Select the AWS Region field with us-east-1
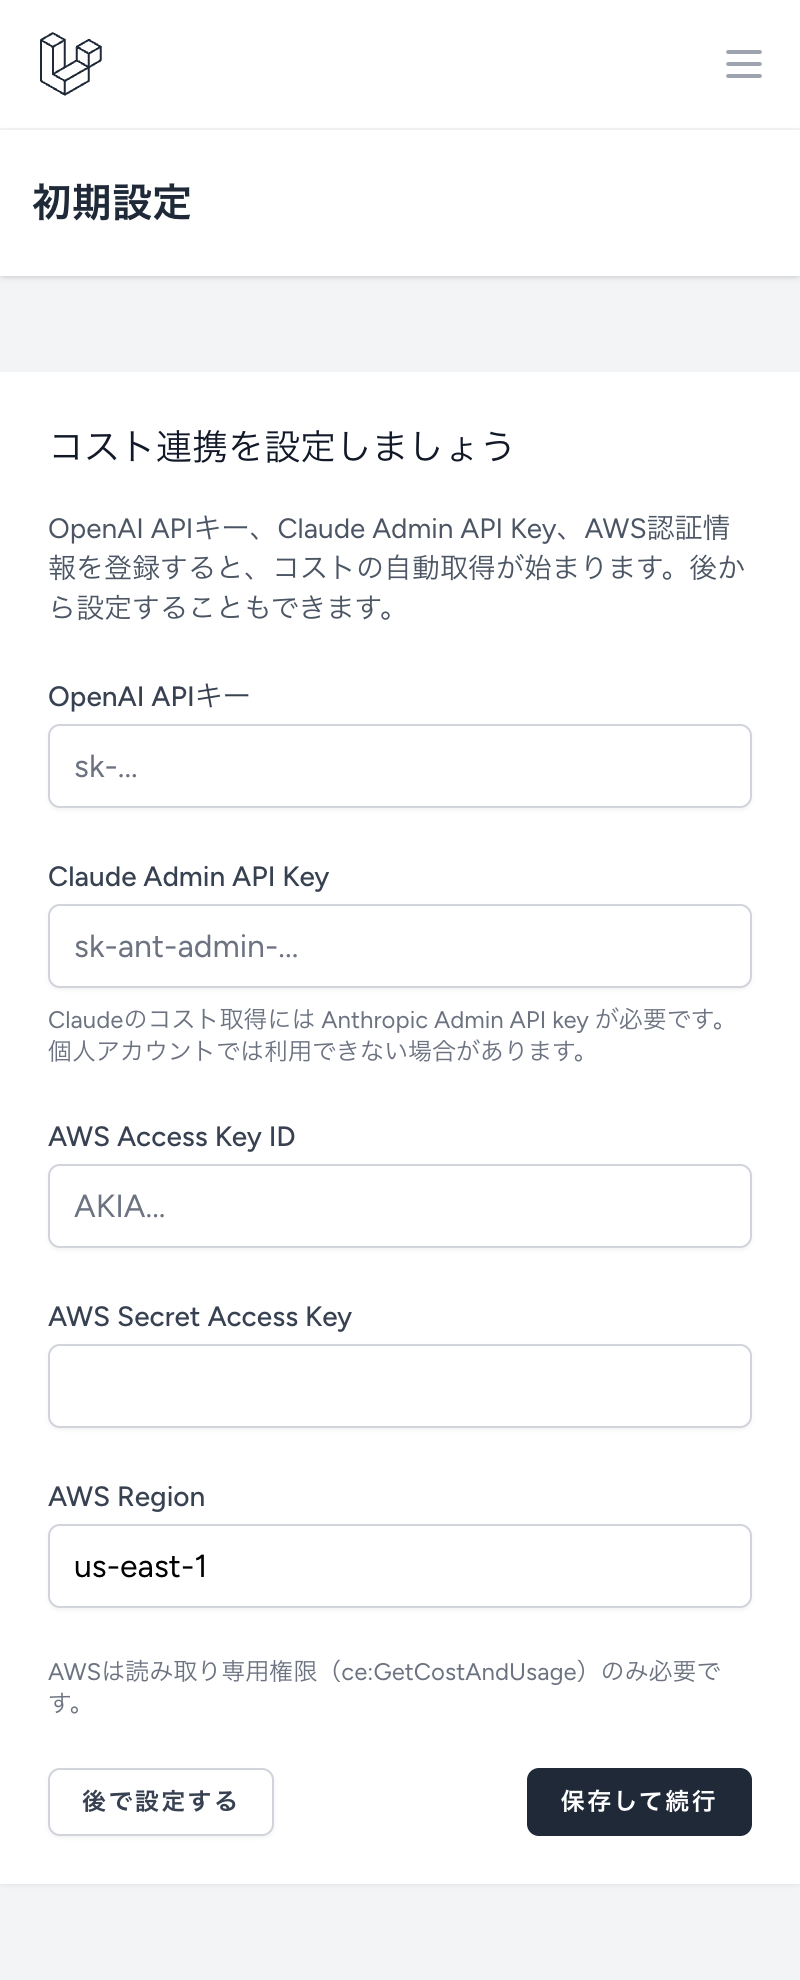This screenshot has width=800, height=1980. coord(400,1566)
